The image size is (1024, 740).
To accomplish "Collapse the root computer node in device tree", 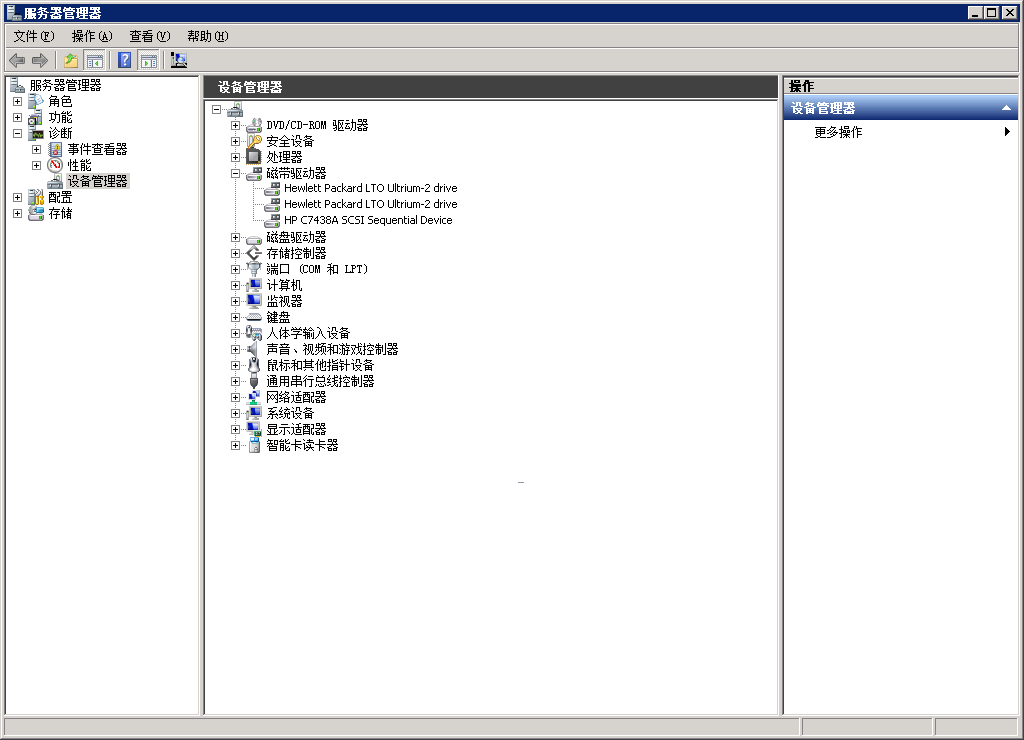I will point(217,110).
